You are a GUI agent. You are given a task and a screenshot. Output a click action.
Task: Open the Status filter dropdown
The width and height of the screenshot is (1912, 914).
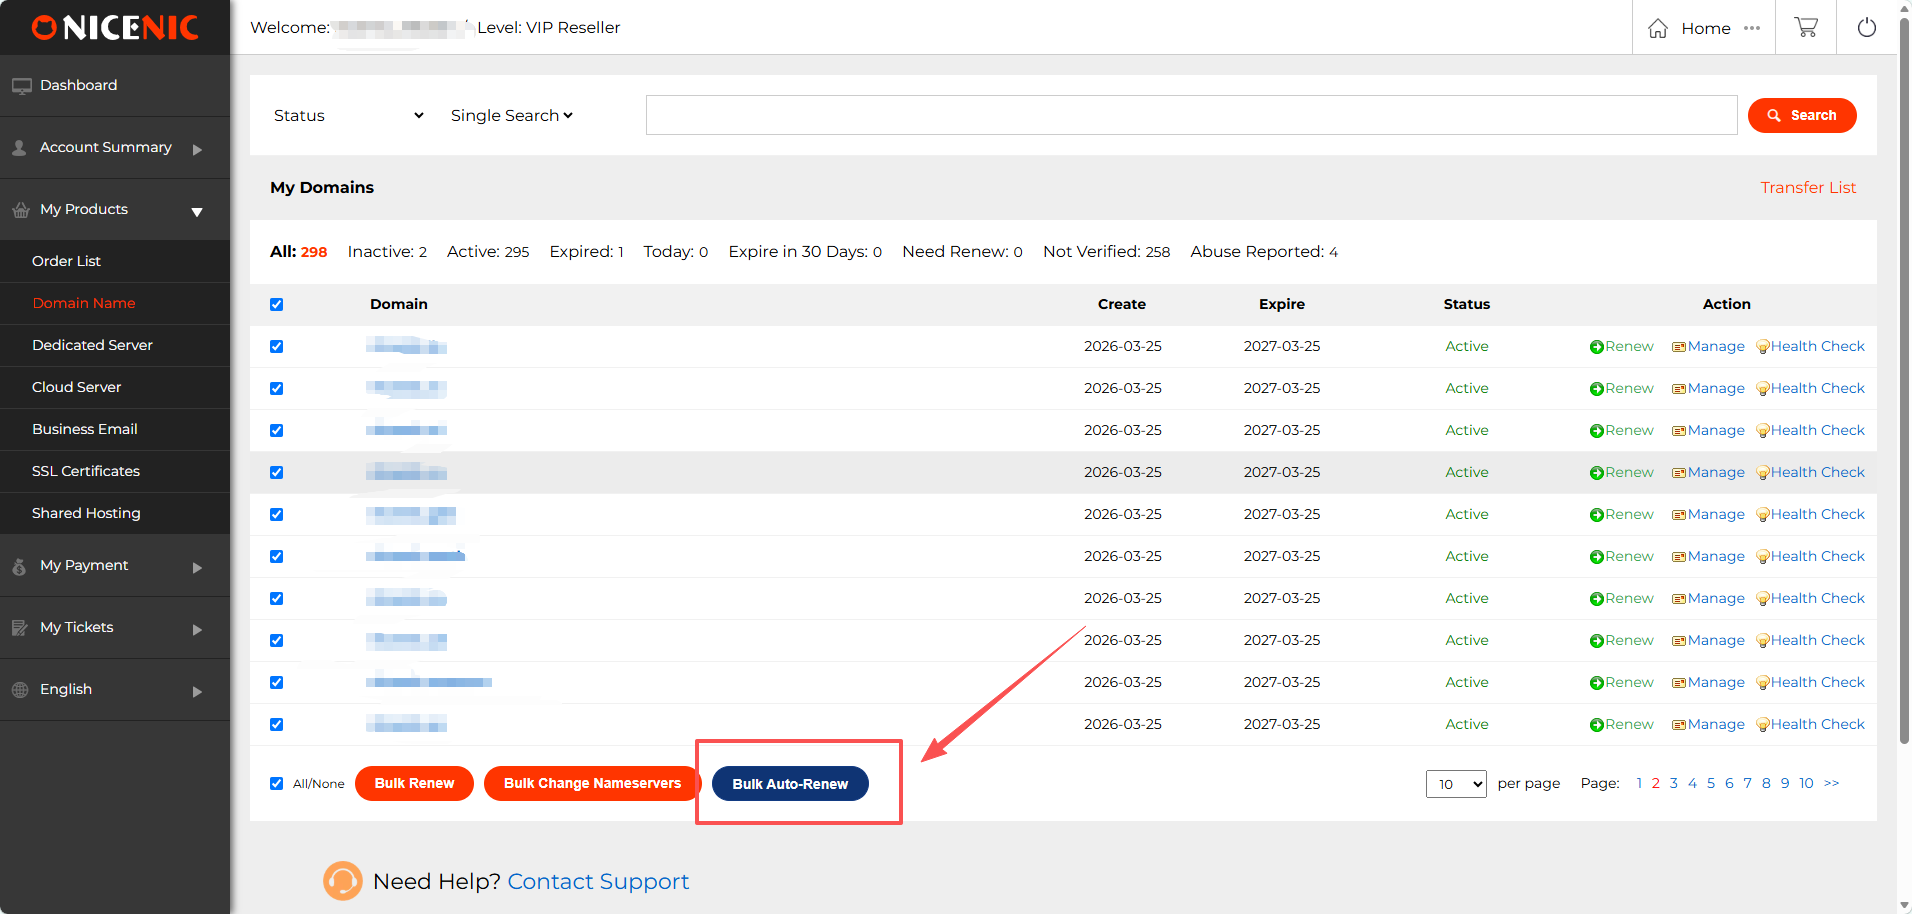[349, 116]
